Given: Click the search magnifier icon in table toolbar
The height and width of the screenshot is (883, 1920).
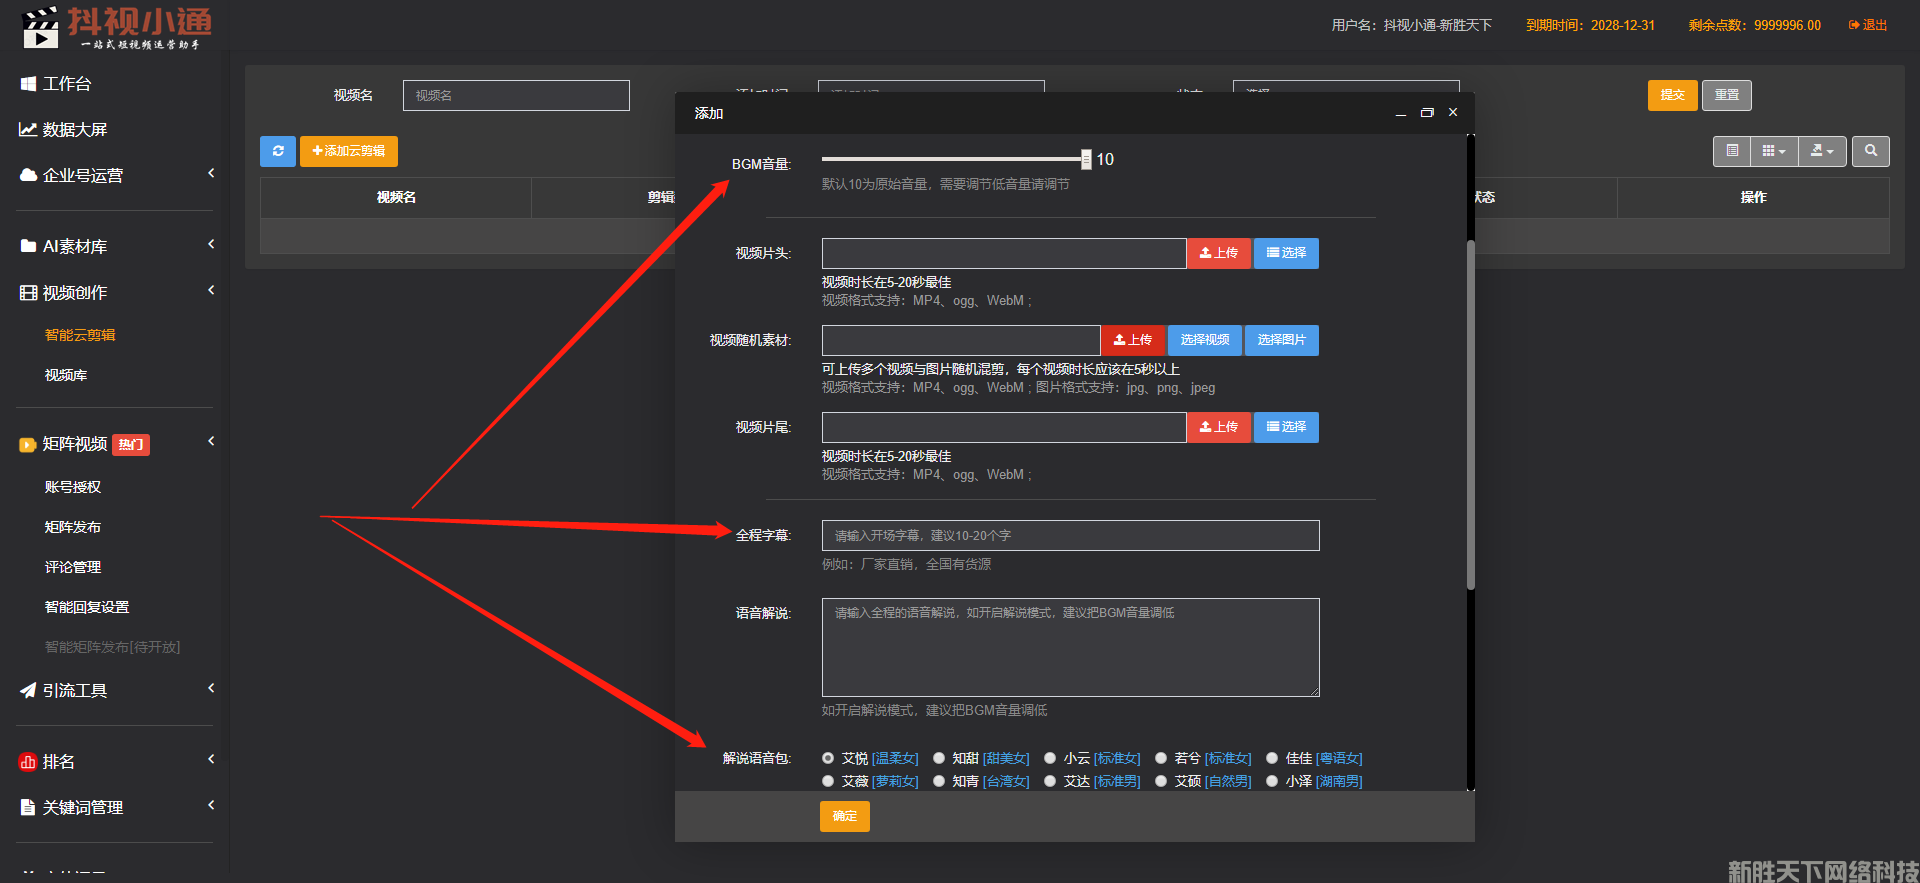Looking at the screenshot, I should (x=1870, y=151).
